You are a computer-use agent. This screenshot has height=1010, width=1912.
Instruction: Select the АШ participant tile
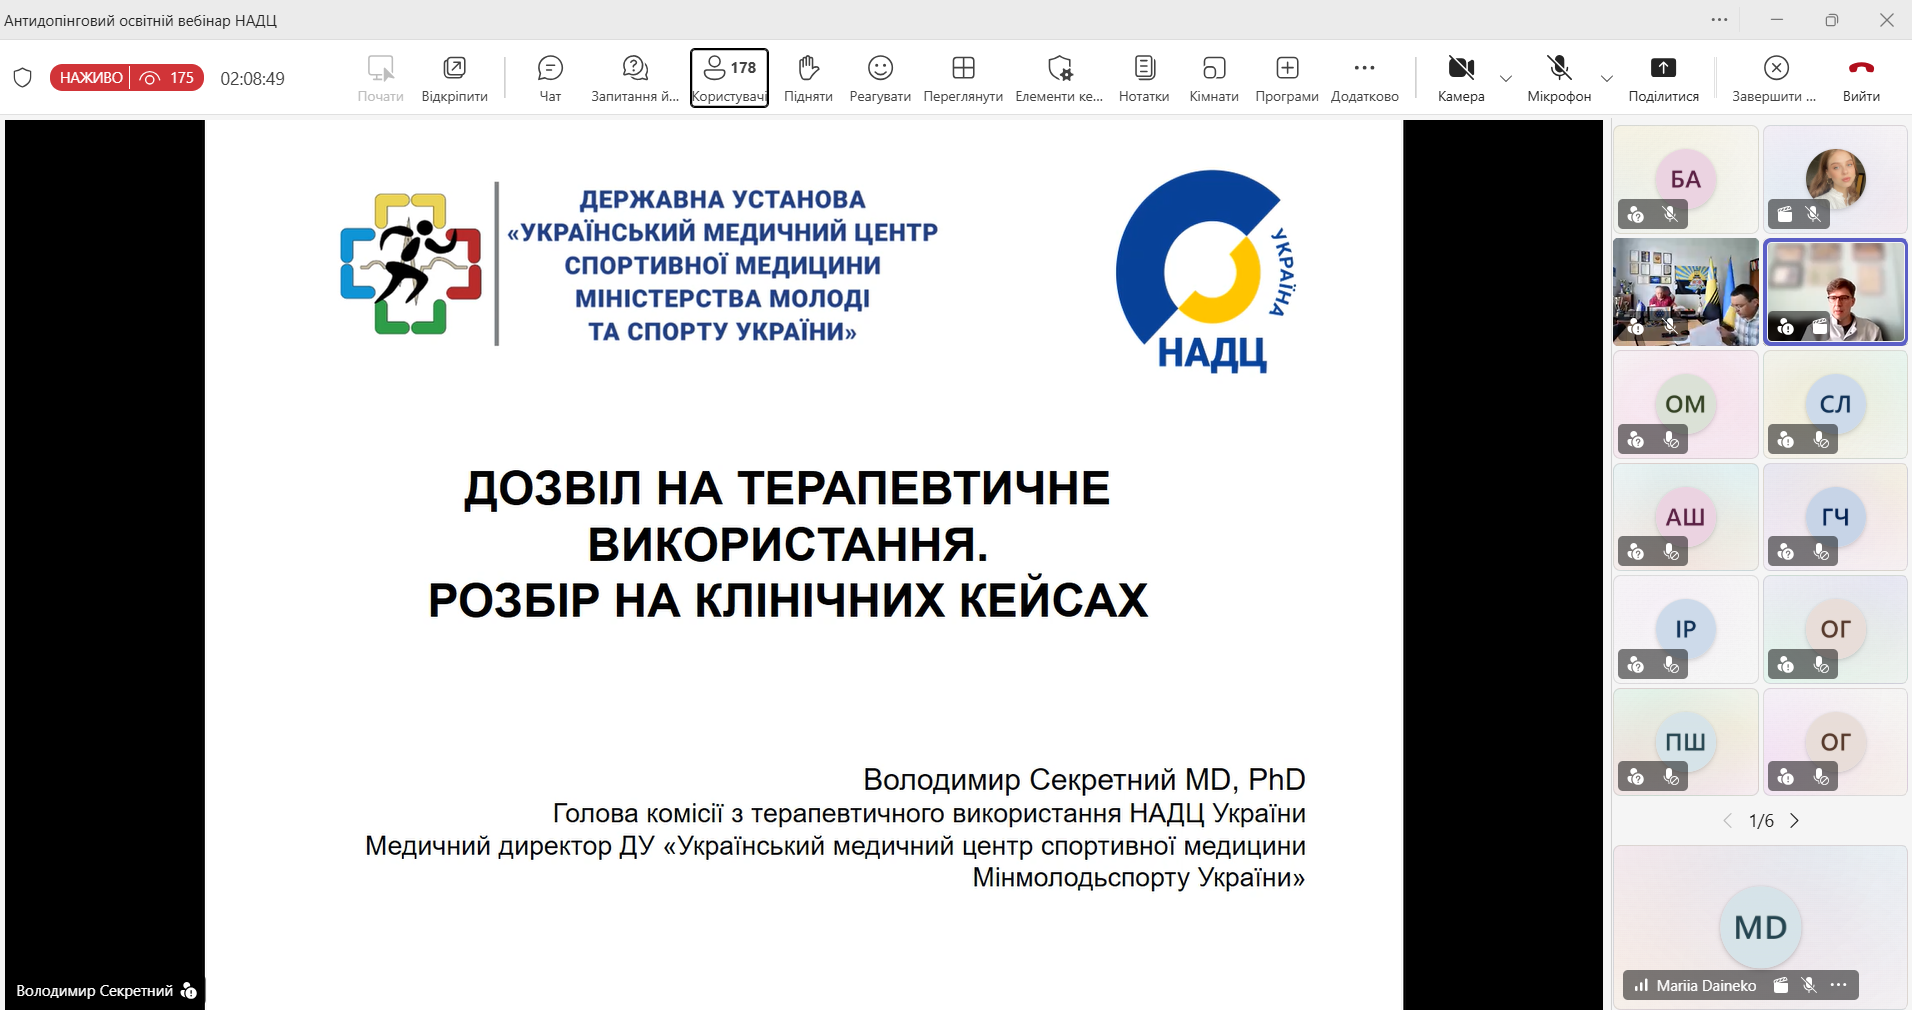pyautogui.click(x=1686, y=517)
